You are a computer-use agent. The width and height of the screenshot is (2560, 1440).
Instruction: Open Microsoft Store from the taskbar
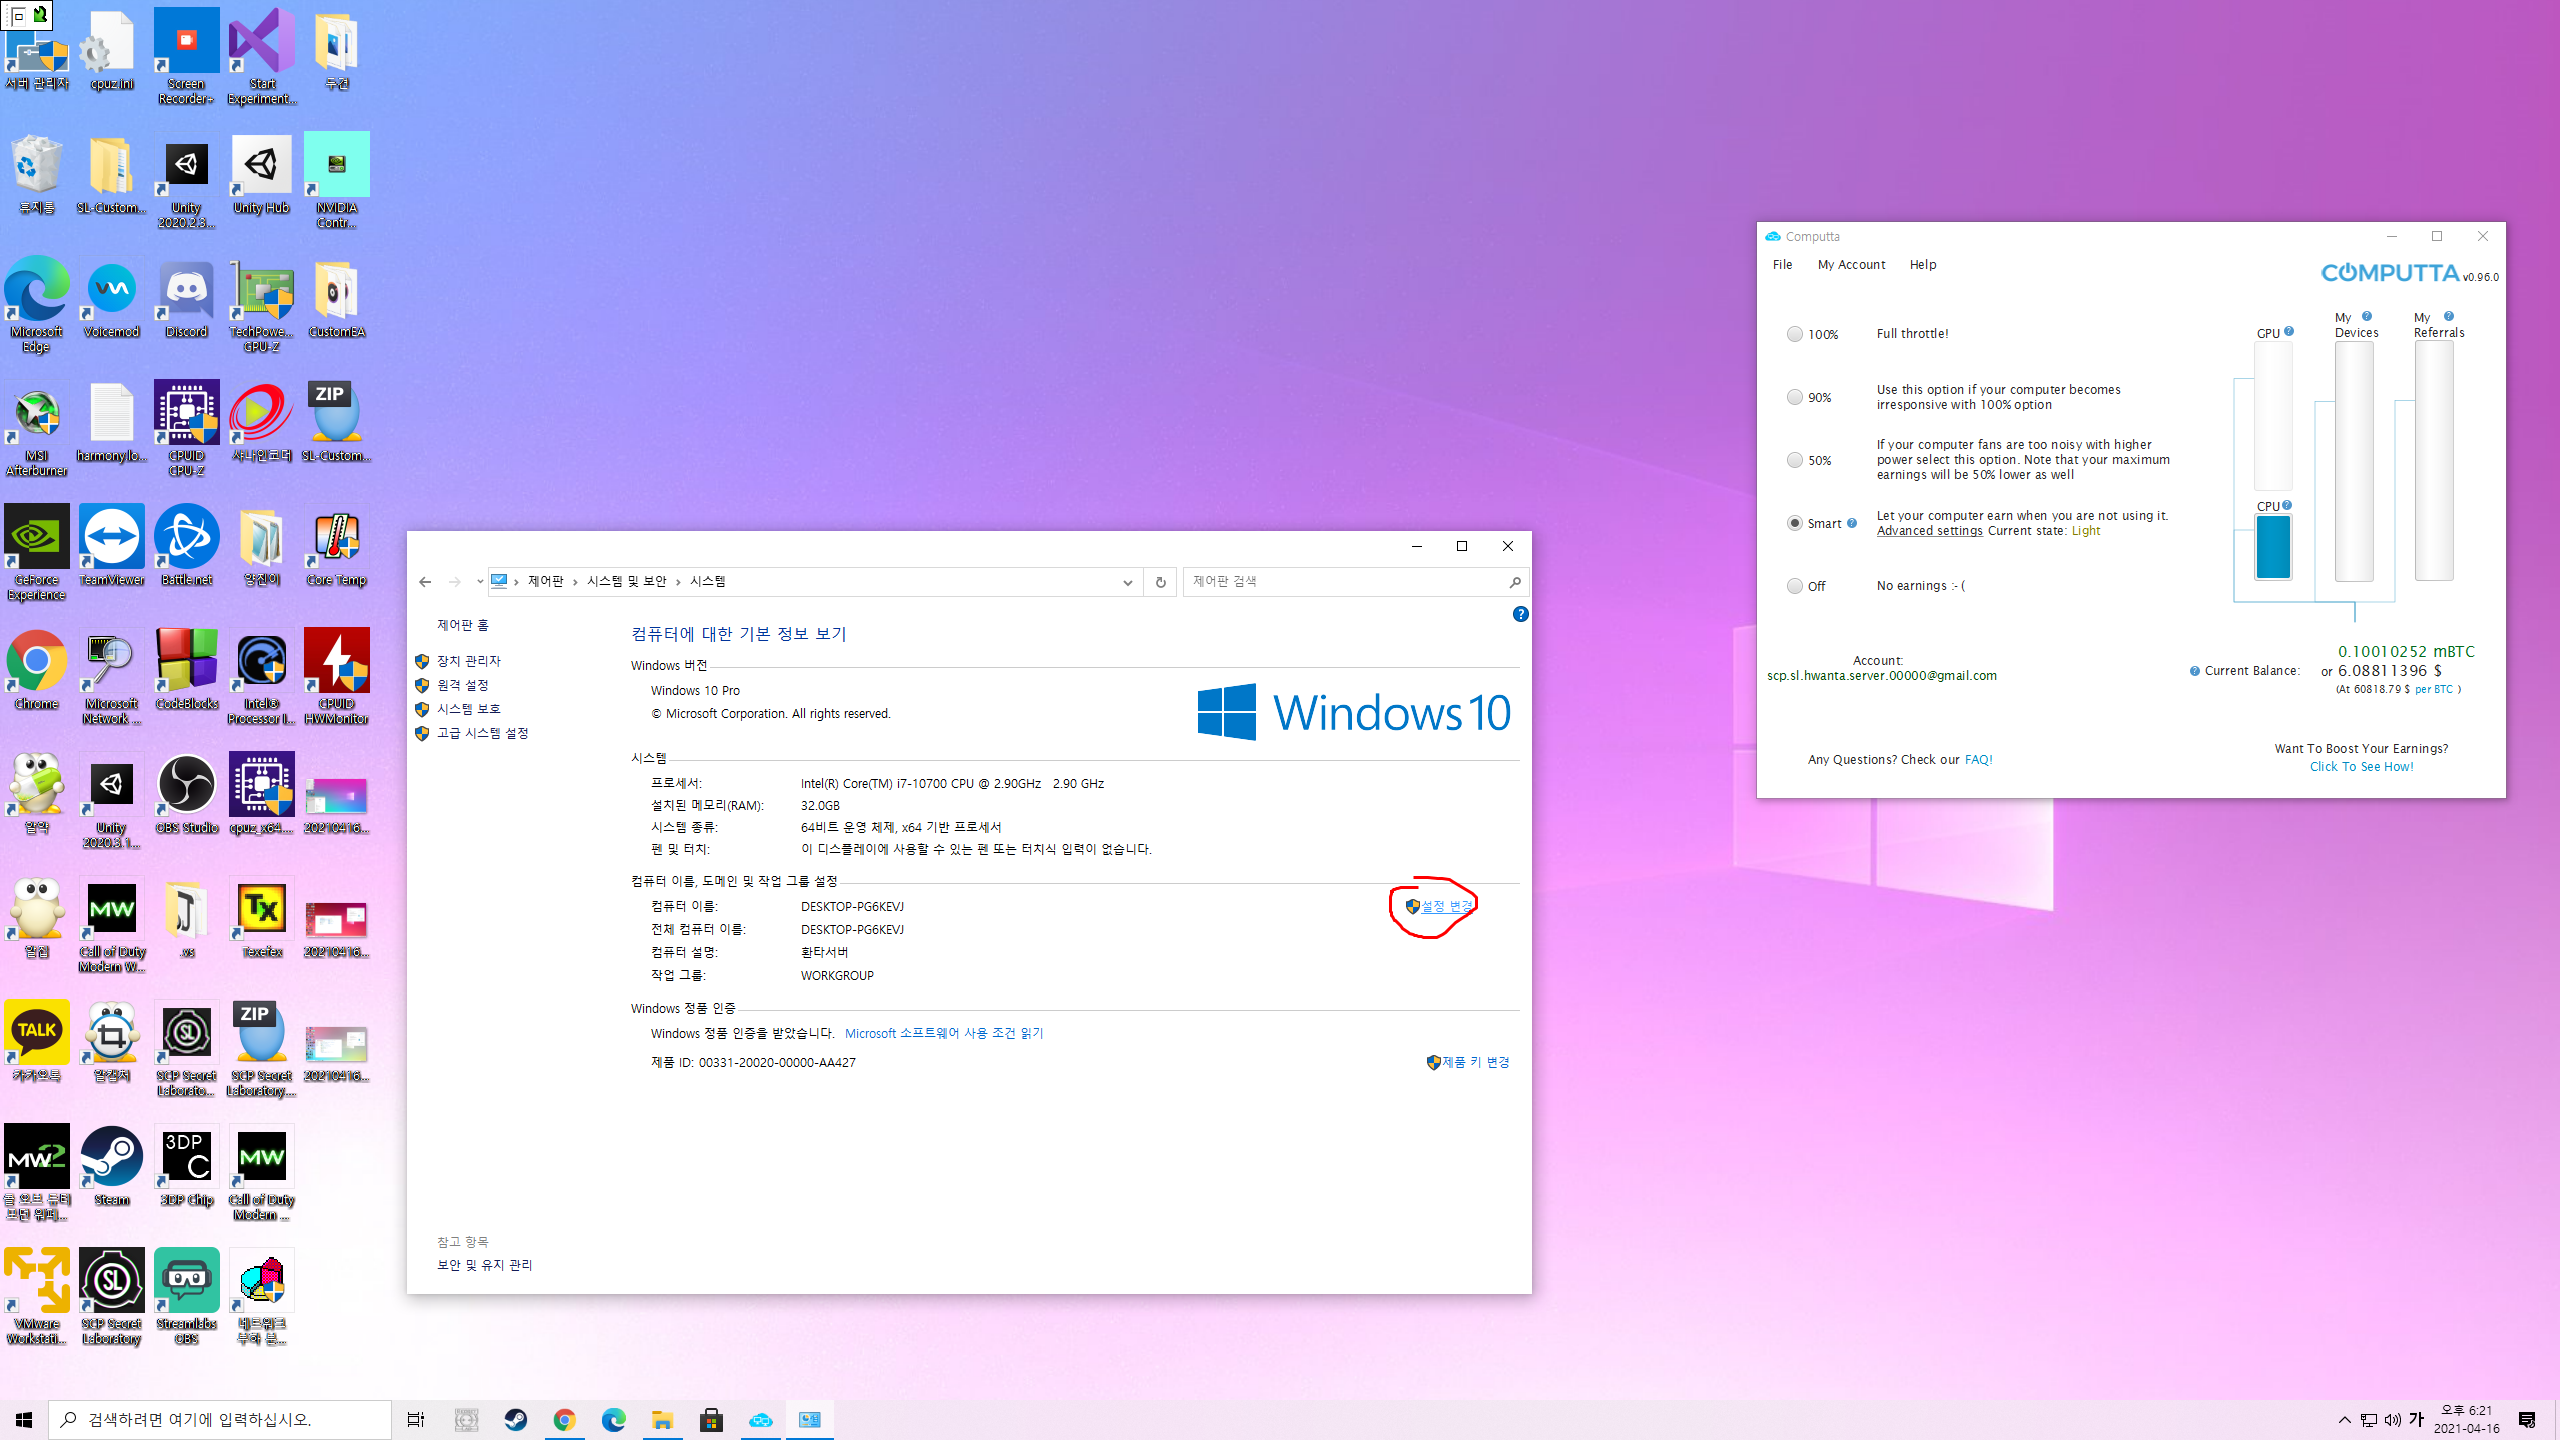coord(711,1420)
